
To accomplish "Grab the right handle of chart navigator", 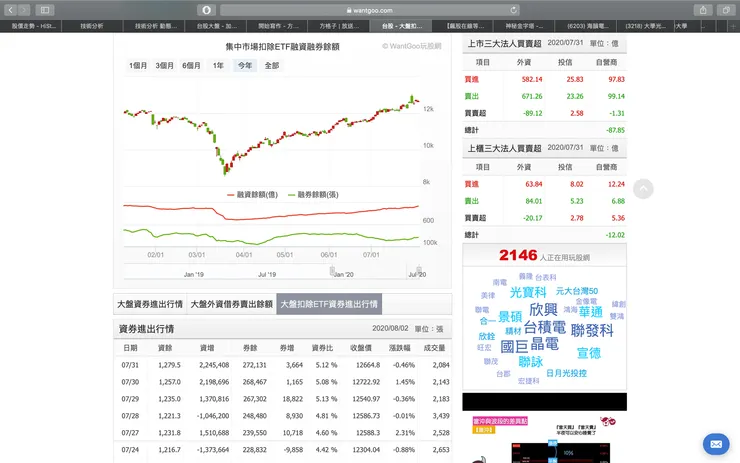I will tap(419, 270).
